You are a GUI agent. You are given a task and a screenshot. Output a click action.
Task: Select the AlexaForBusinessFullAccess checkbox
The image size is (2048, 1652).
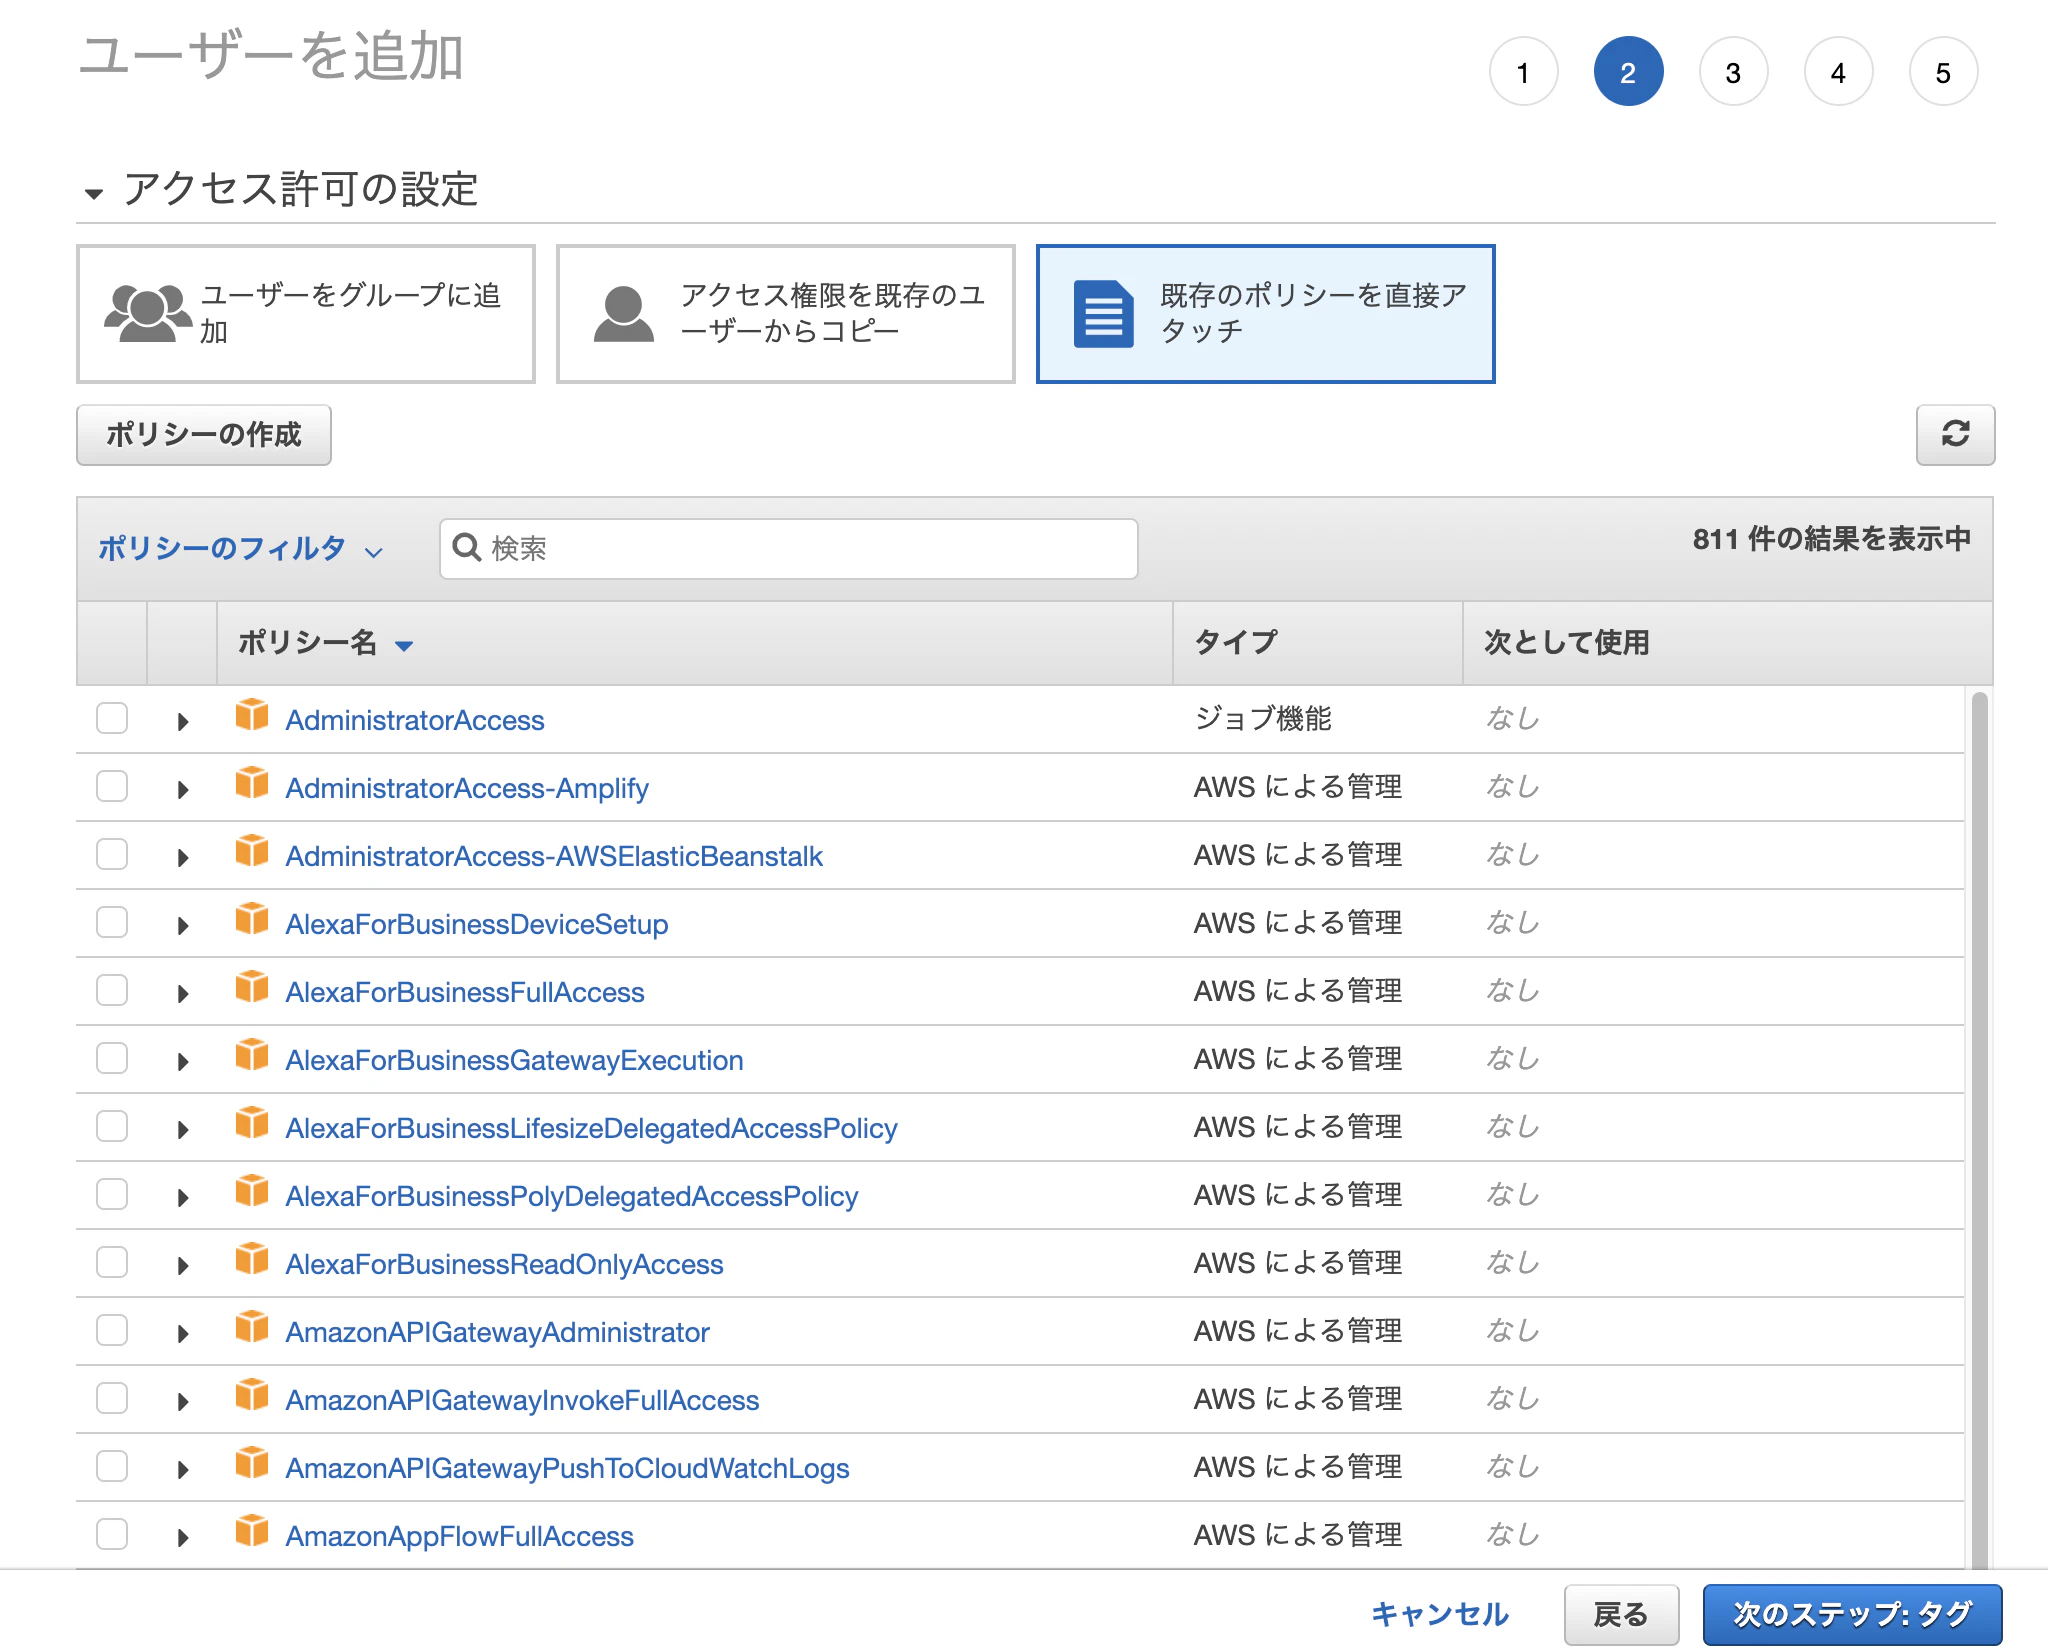(112, 990)
